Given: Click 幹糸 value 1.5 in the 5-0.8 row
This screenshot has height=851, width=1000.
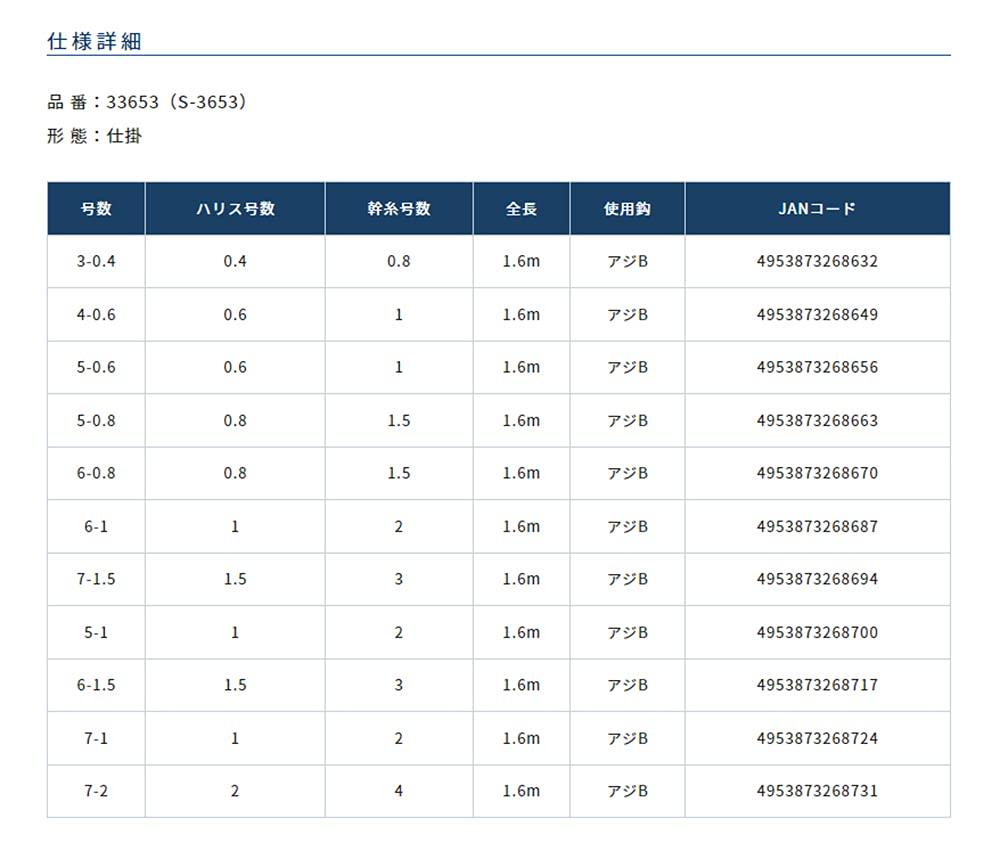Looking at the screenshot, I should [x=399, y=420].
